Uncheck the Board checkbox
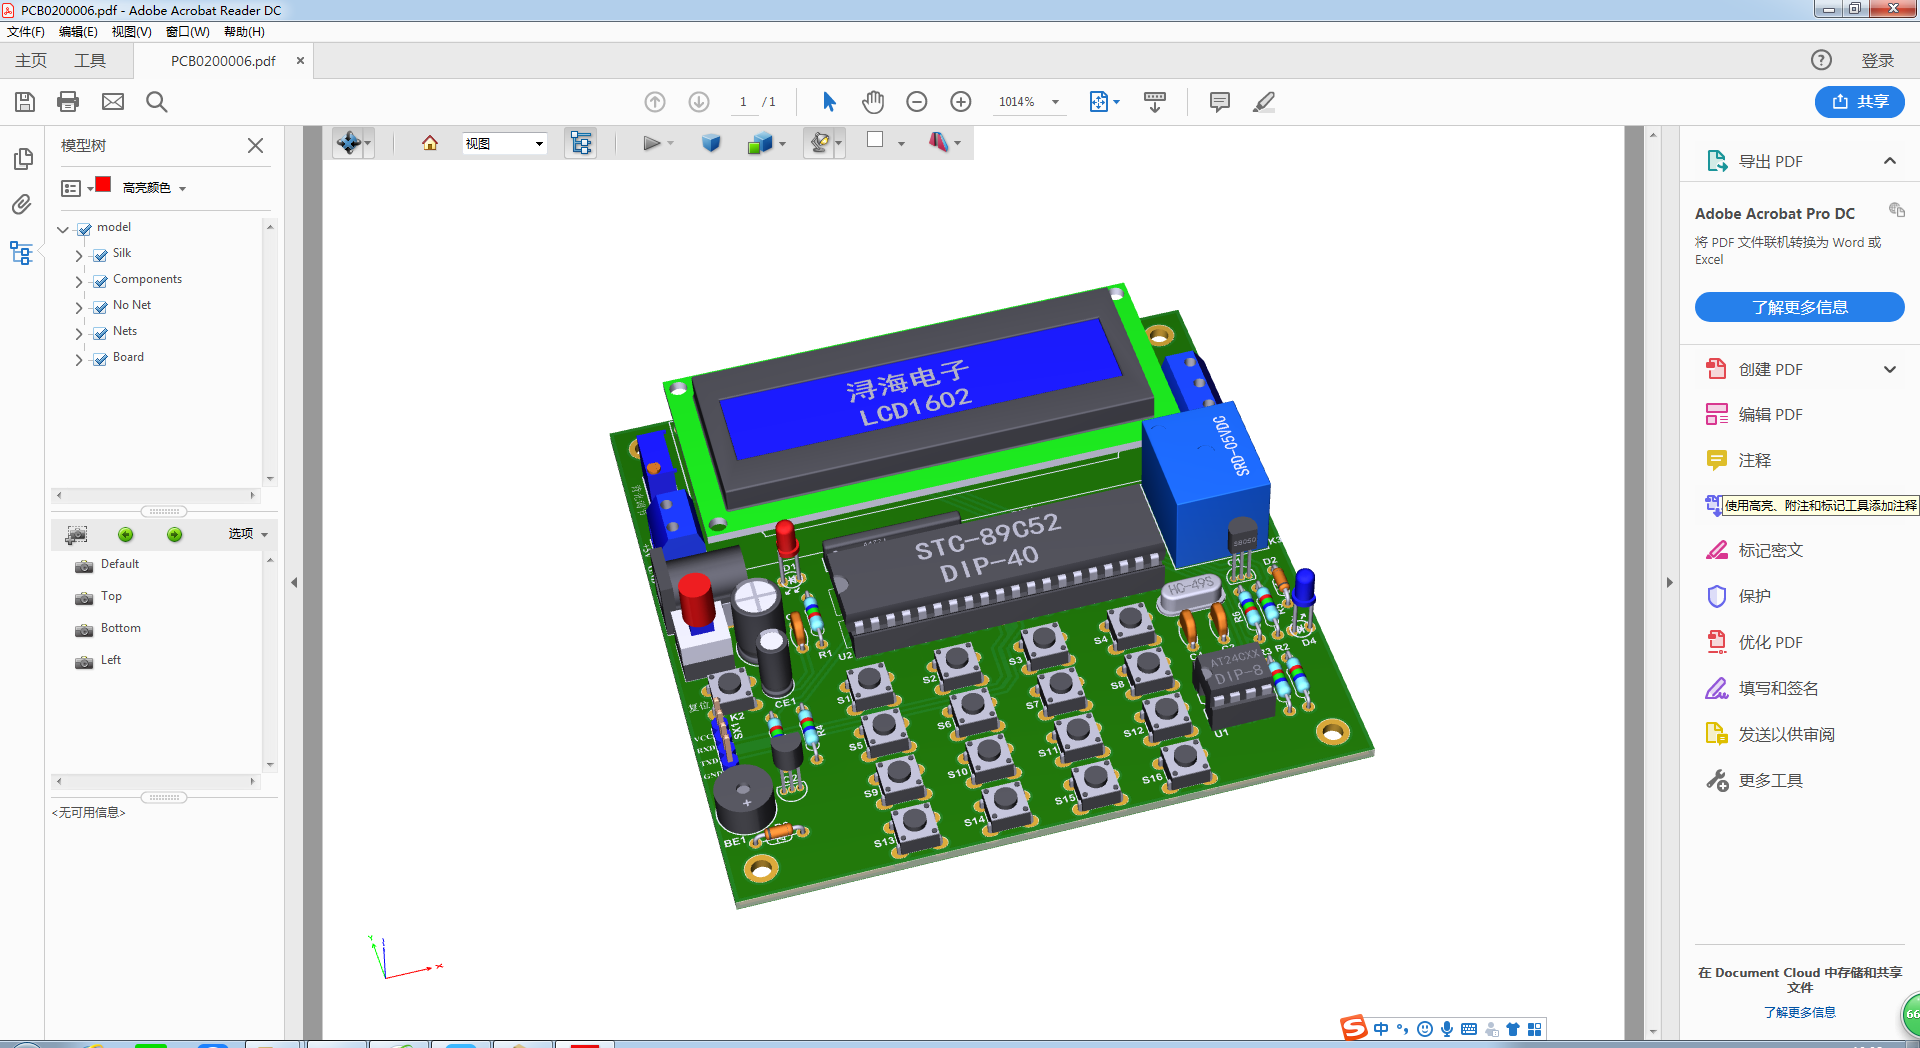The height and width of the screenshot is (1048, 1920). pyautogui.click(x=101, y=359)
